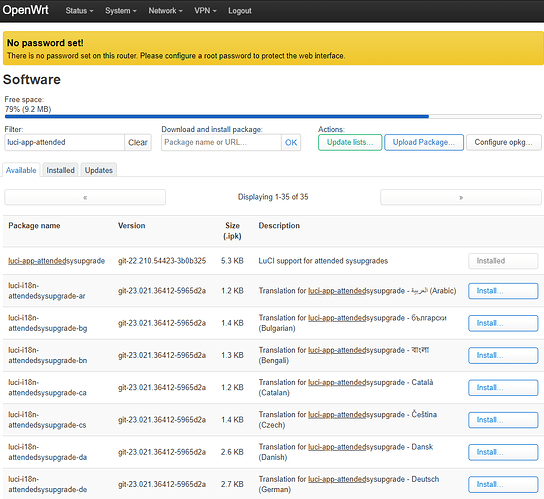Click the OpenWrt brand logo

pos(25,10)
